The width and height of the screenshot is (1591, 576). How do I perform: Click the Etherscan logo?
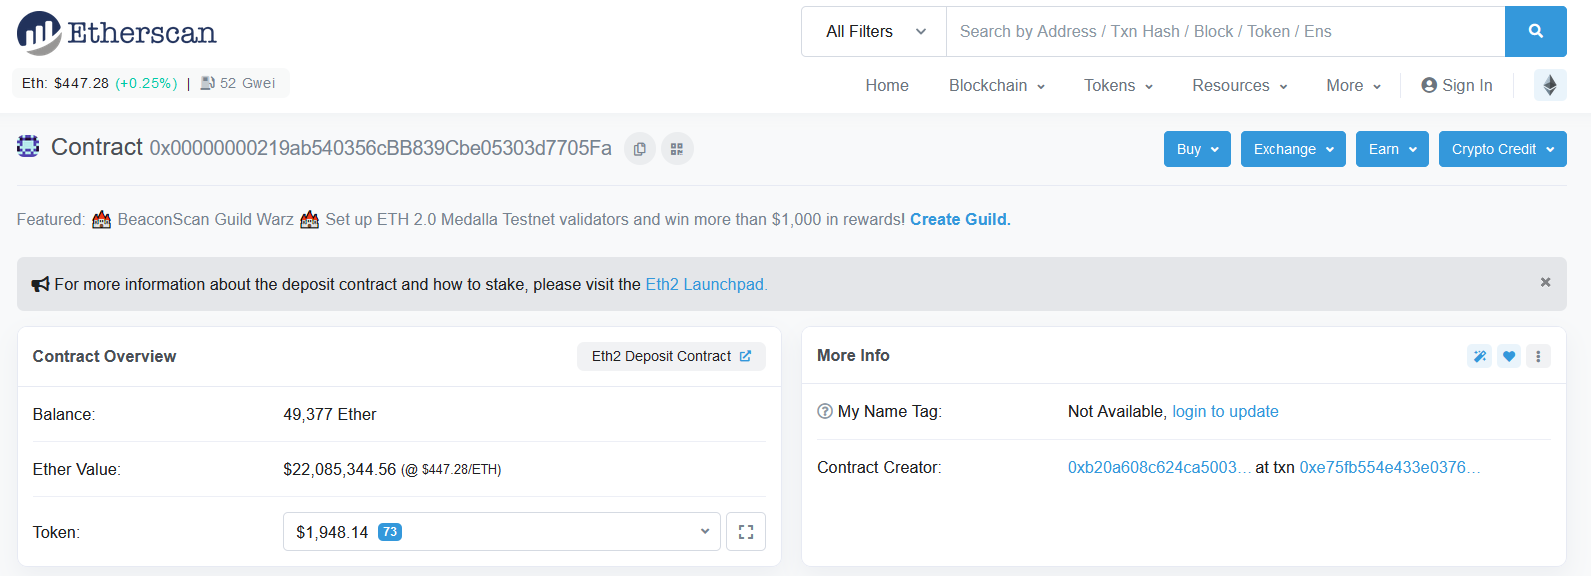point(117,33)
